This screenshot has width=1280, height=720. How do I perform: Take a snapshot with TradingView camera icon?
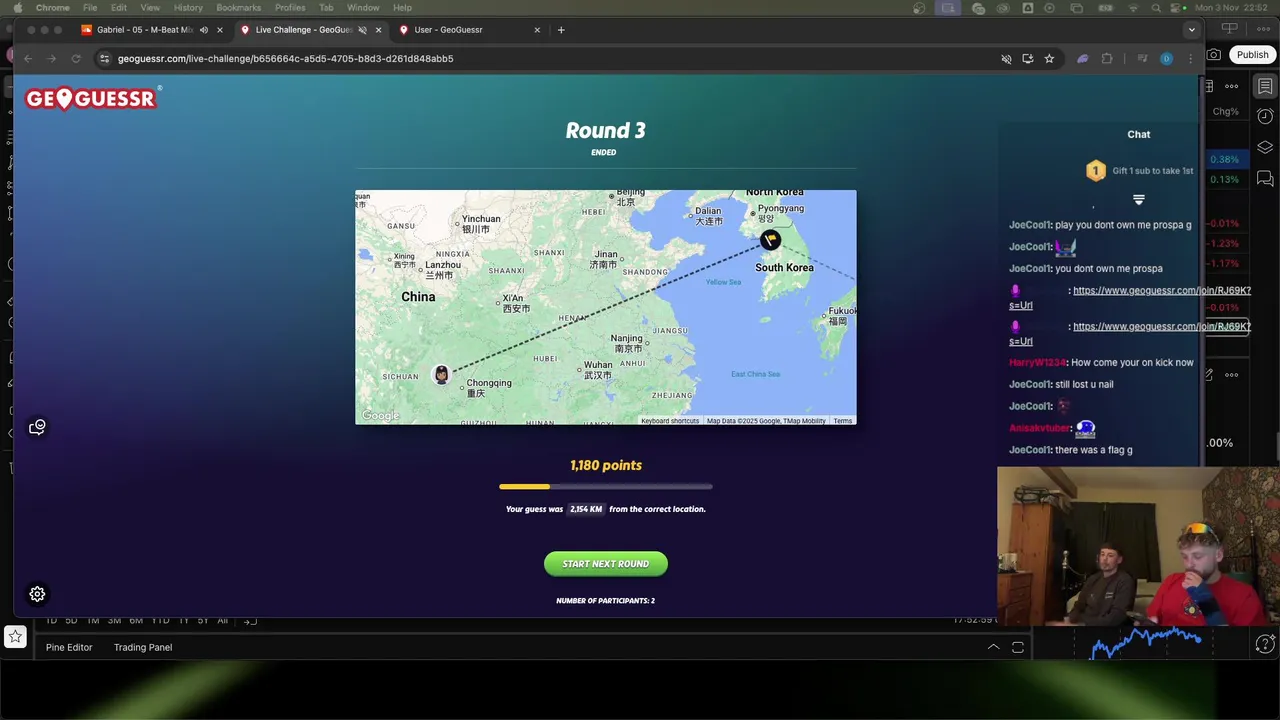point(1214,55)
